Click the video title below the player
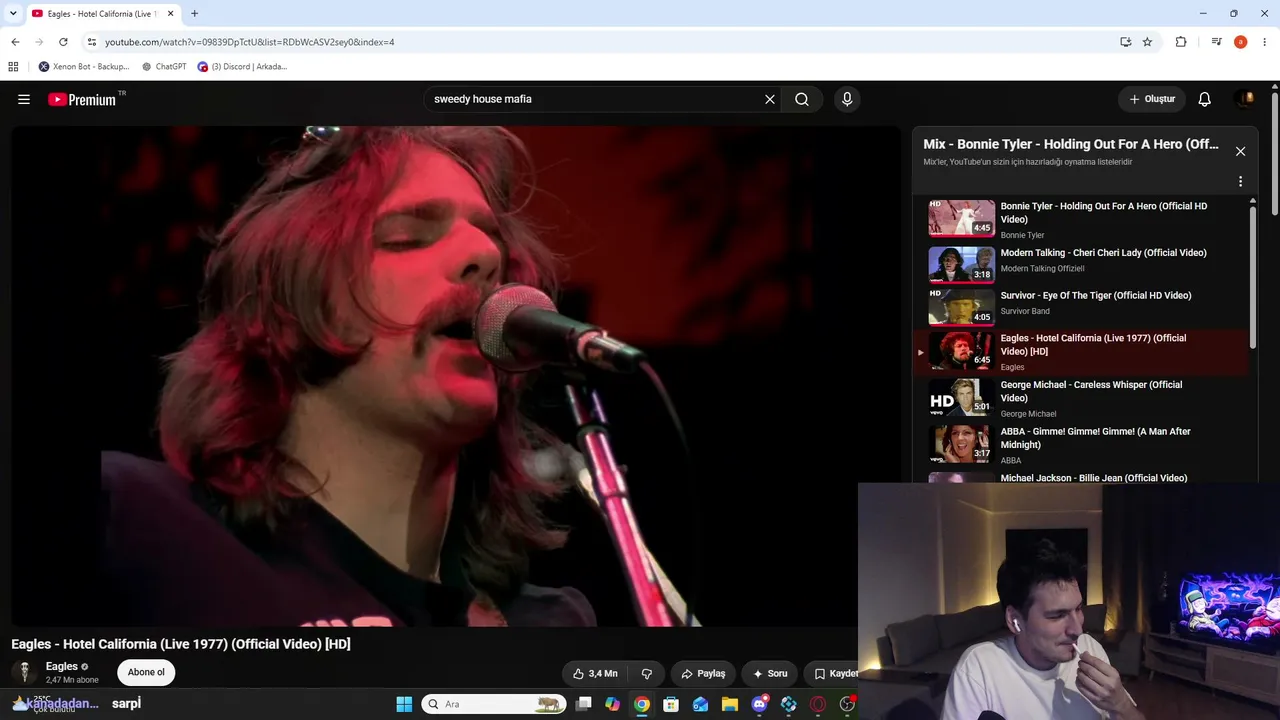1280x720 pixels. coord(181,644)
